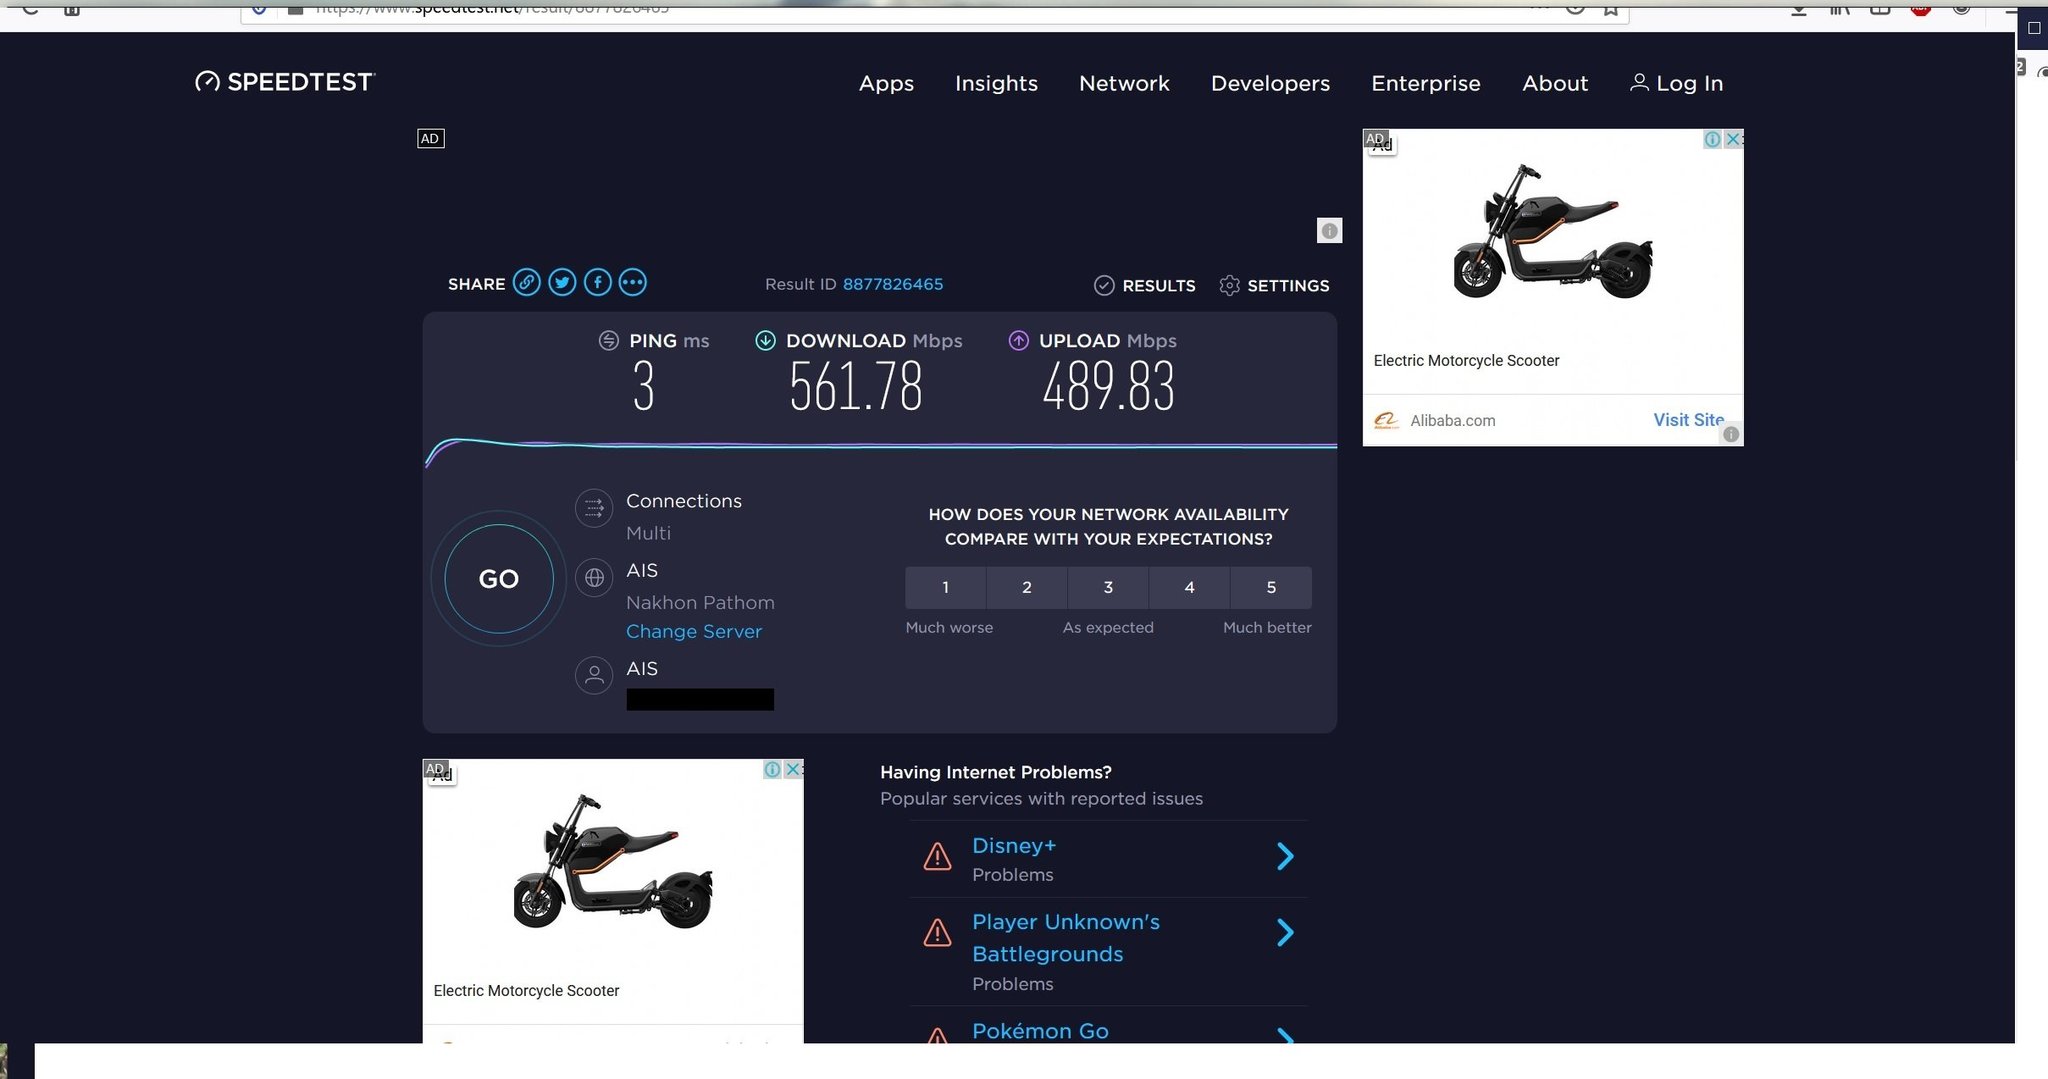Click right ad Electric Motorcycle Scooter title
Screen dimensions: 2048x1079
(x=1466, y=361)
